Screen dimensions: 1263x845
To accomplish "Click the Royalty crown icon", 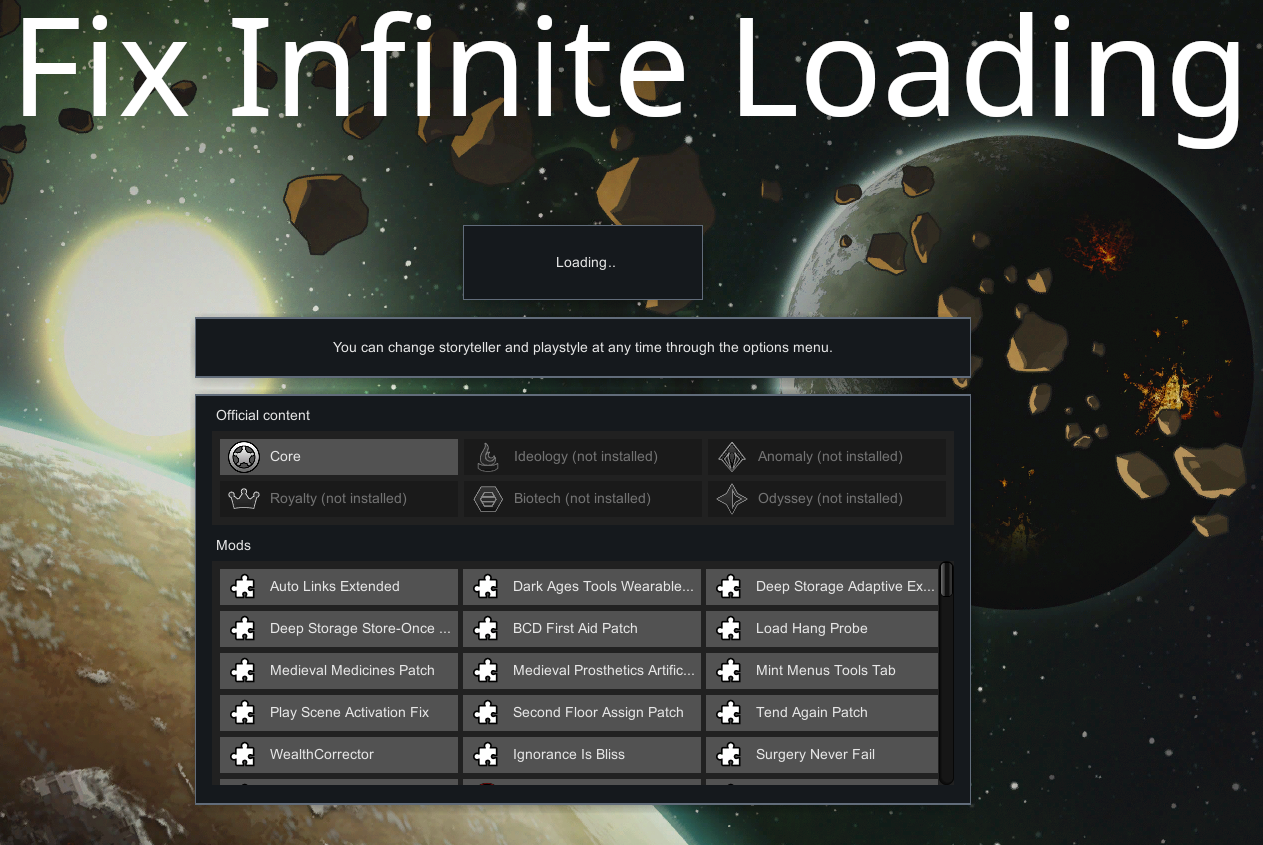I will 244,499.
